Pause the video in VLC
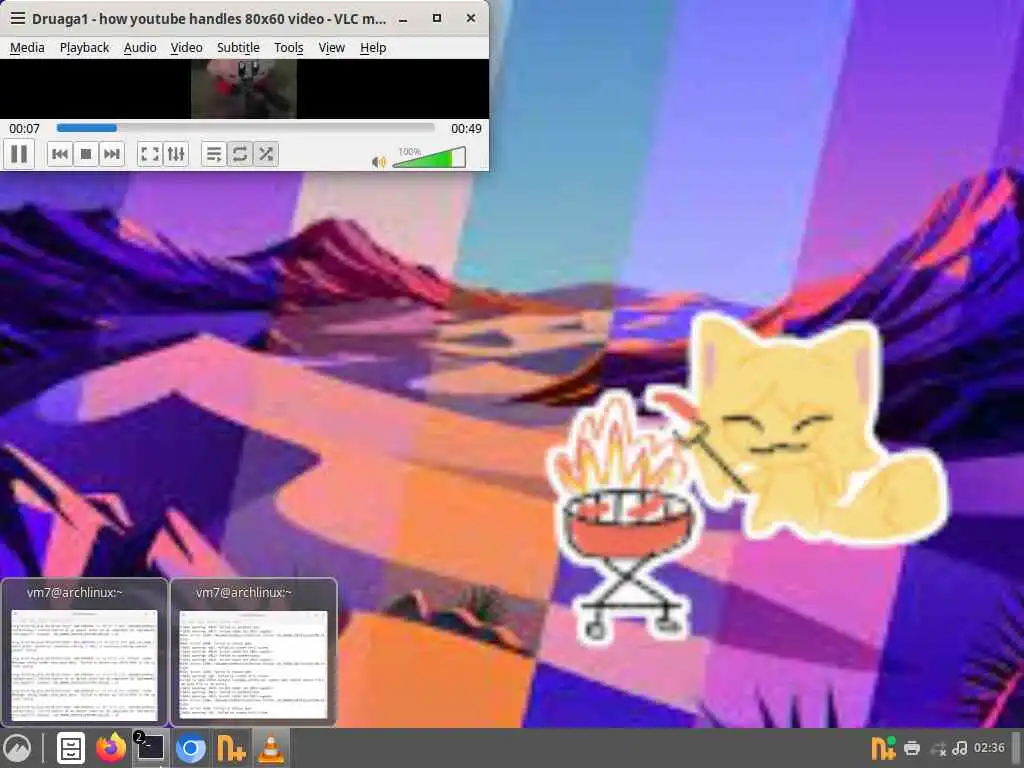Viewport: 1024px width, 768px height. (19, 154)
